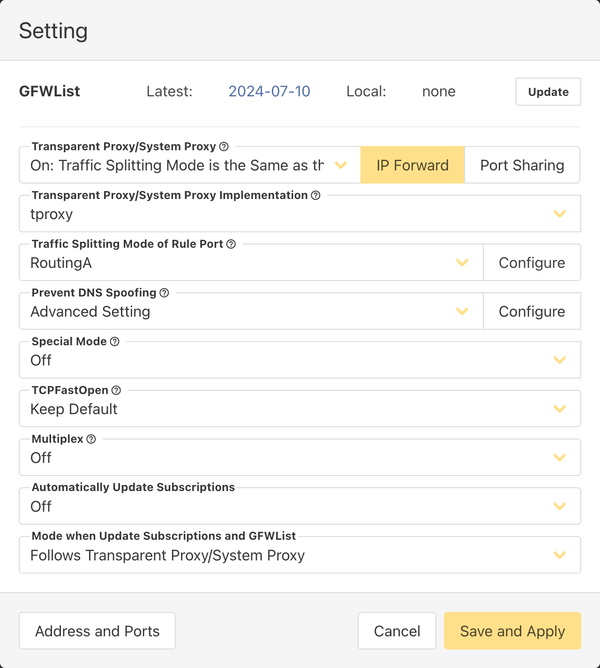This screenshot has height=668, width=600.
Task: Open the RoutingA traffic splitting dropdown
Action: 250,263
